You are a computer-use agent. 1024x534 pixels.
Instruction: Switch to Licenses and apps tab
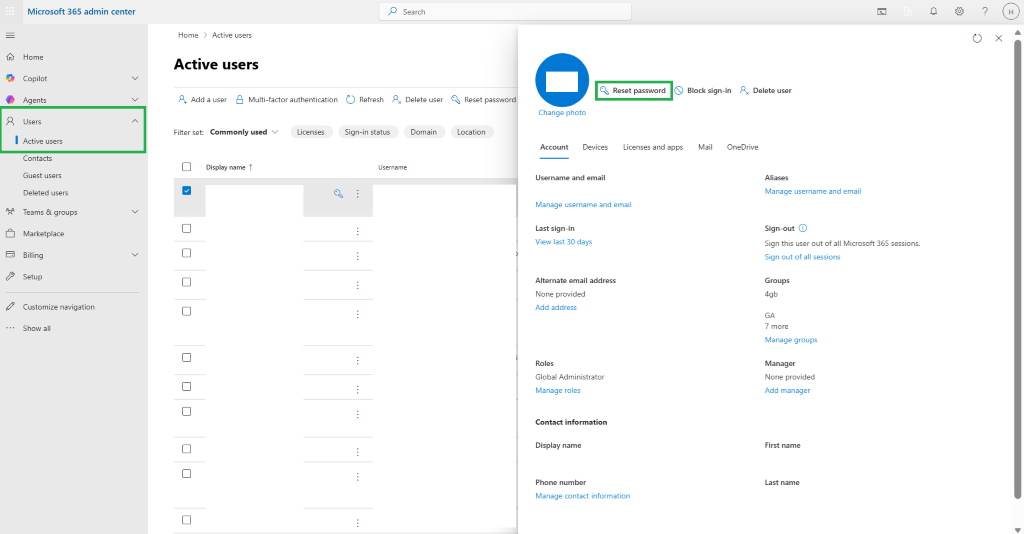pyautogui.click(x=653, y=147)
